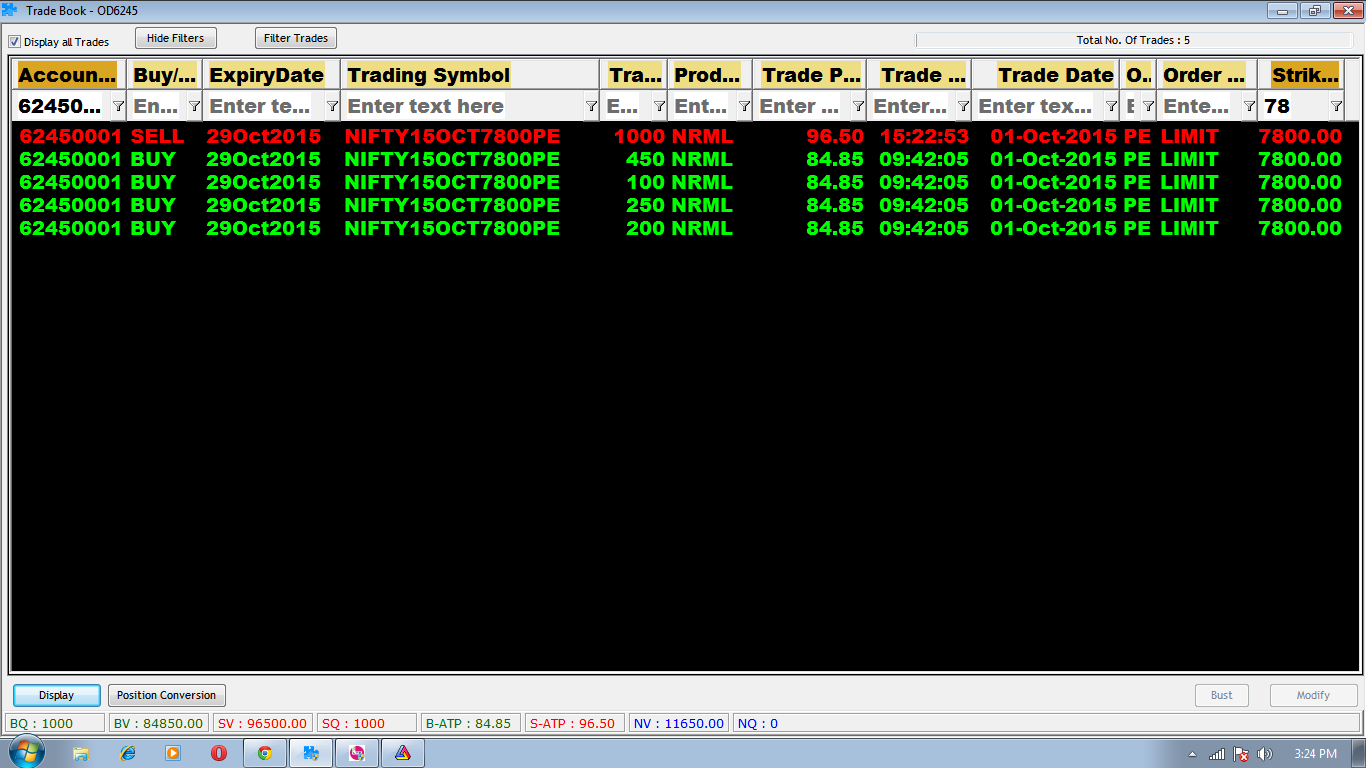This screenshot has width=1366, height=768.
Task: Click blue puzzle-piece trading app taskbar icon
Action: [311, 753]
